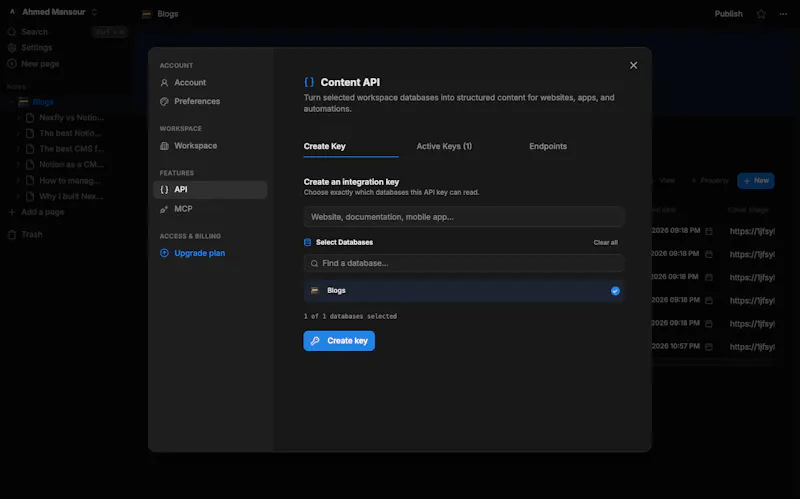
Task: Click the Preferences palette icon
Action: [x=164, y=102]
